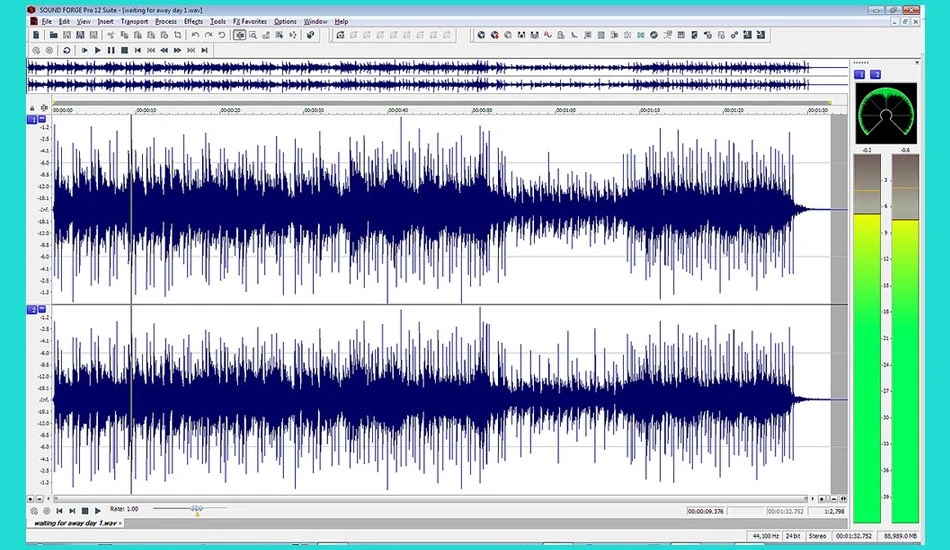
Task: Click the 00:00:10 time ruler mark
Action: [x=146, y=110]
